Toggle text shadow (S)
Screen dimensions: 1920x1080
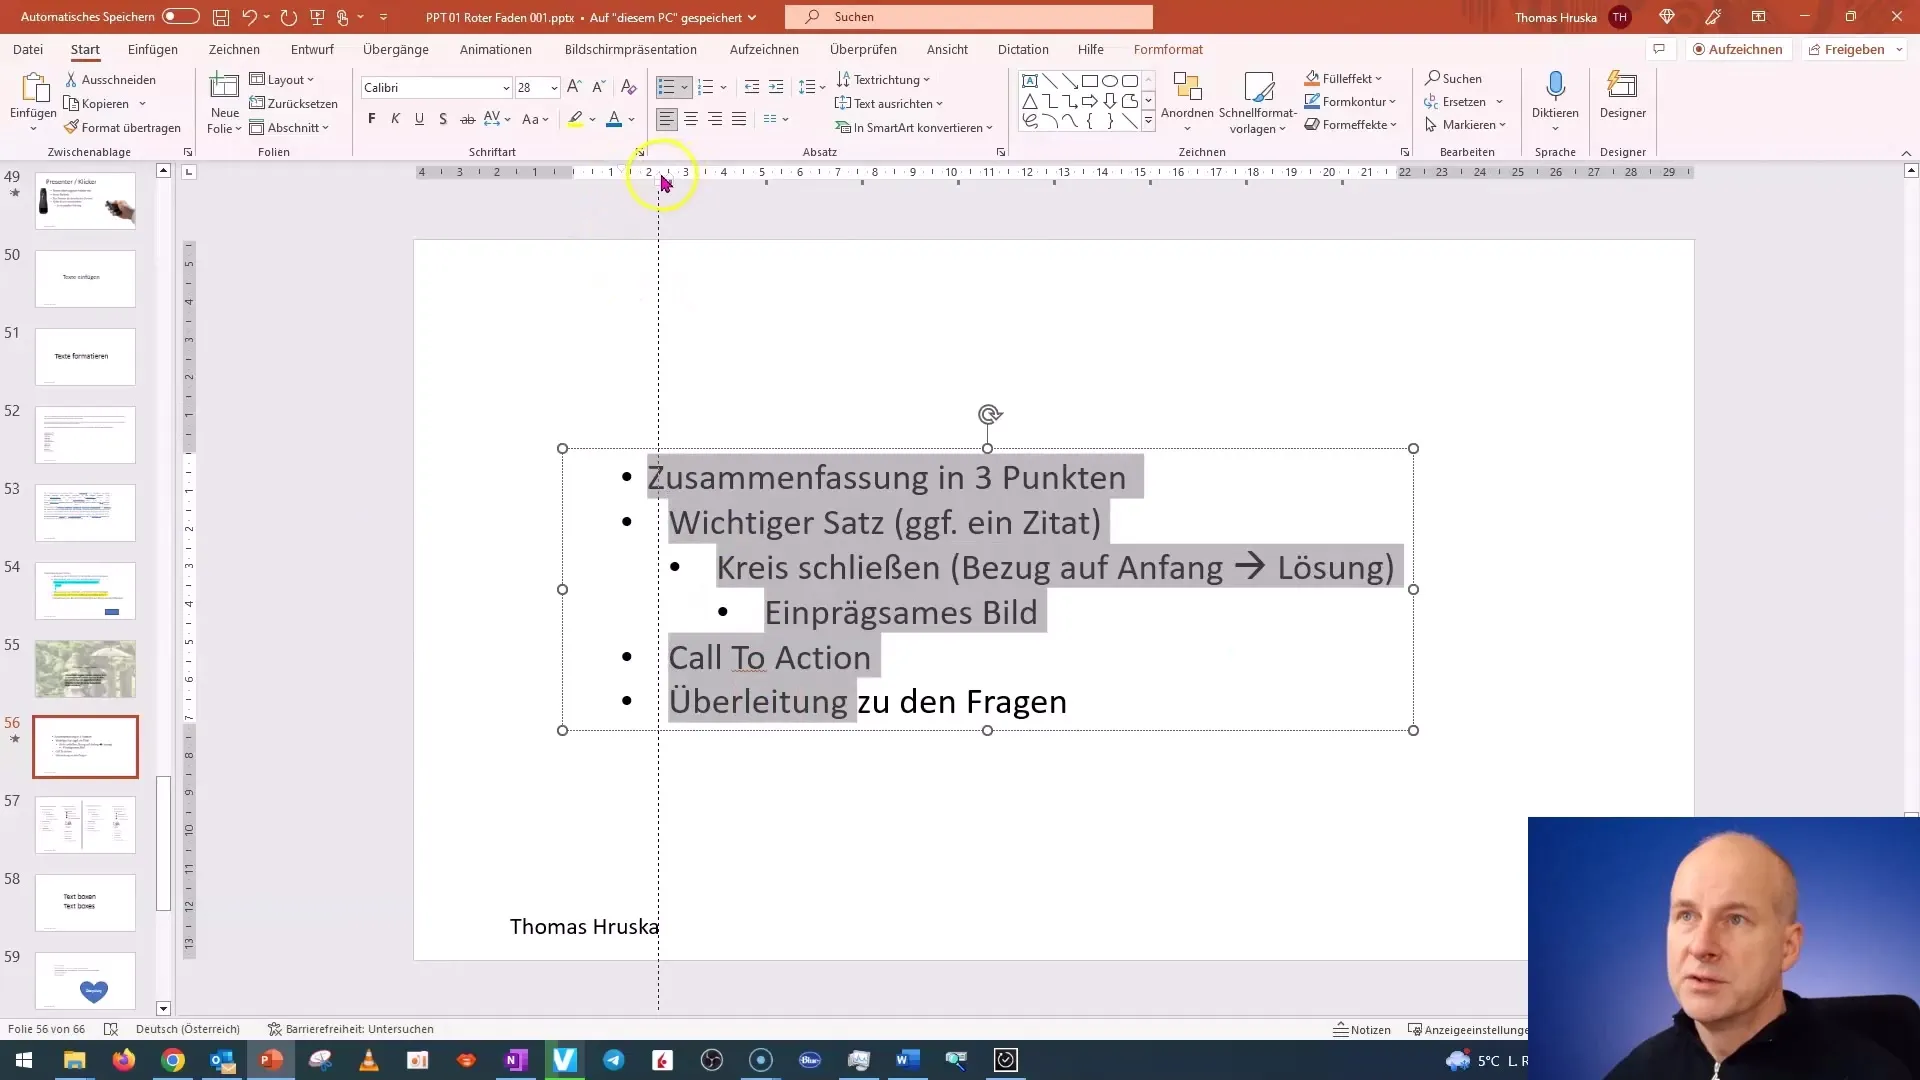coord(443,119)
